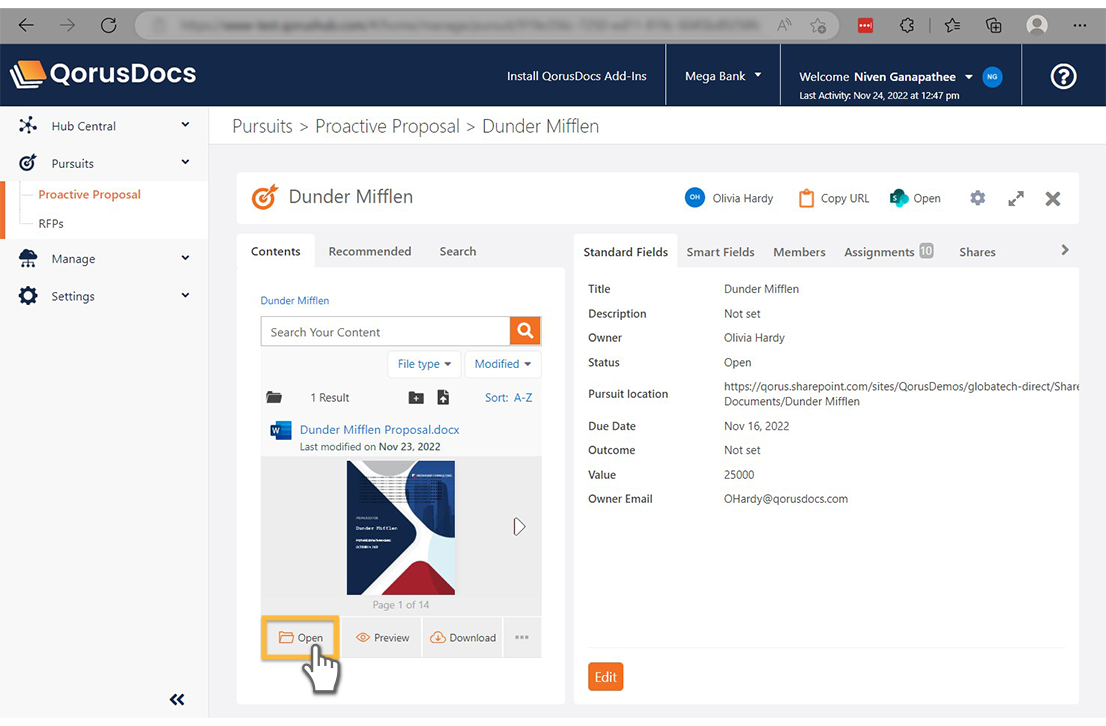Open the browser collections icon
This screenshot has height=726, width=1106.
coord(993,25)
